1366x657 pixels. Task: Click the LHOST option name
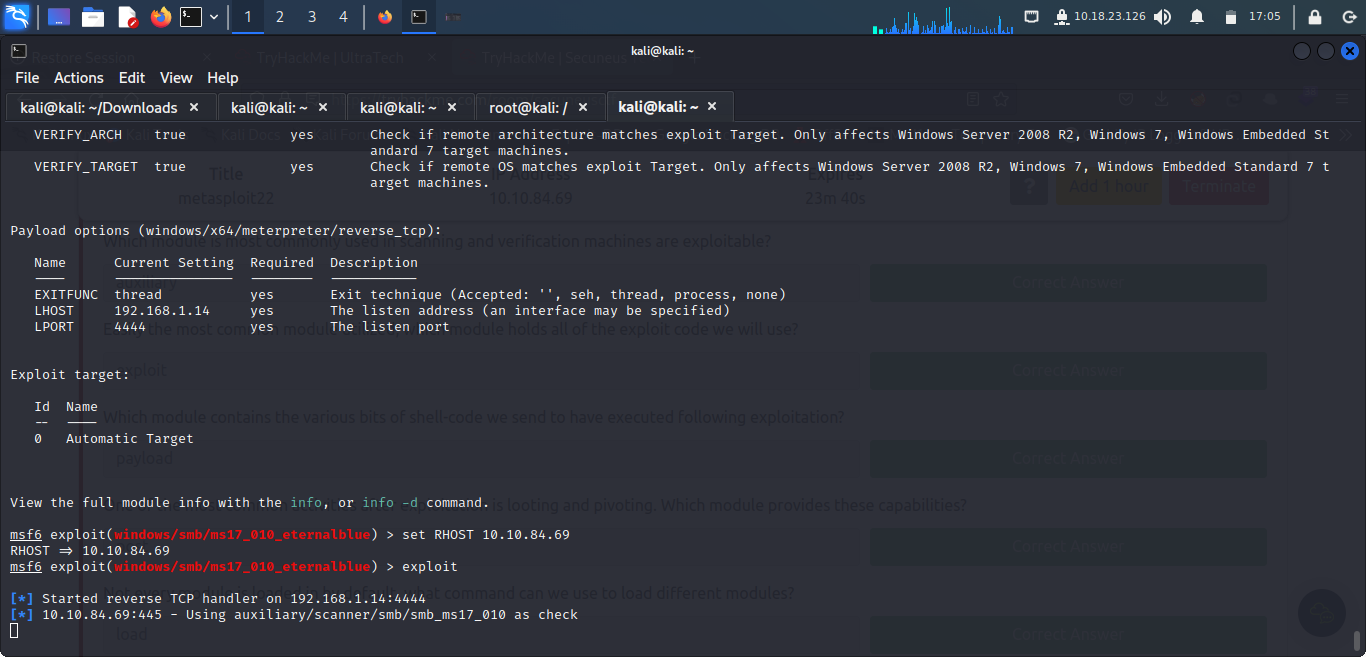click(54, 311)
